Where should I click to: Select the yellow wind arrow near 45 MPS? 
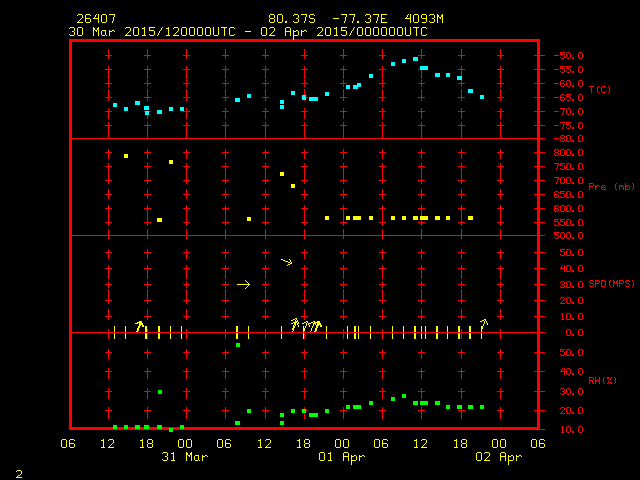[x=286, y=262]
